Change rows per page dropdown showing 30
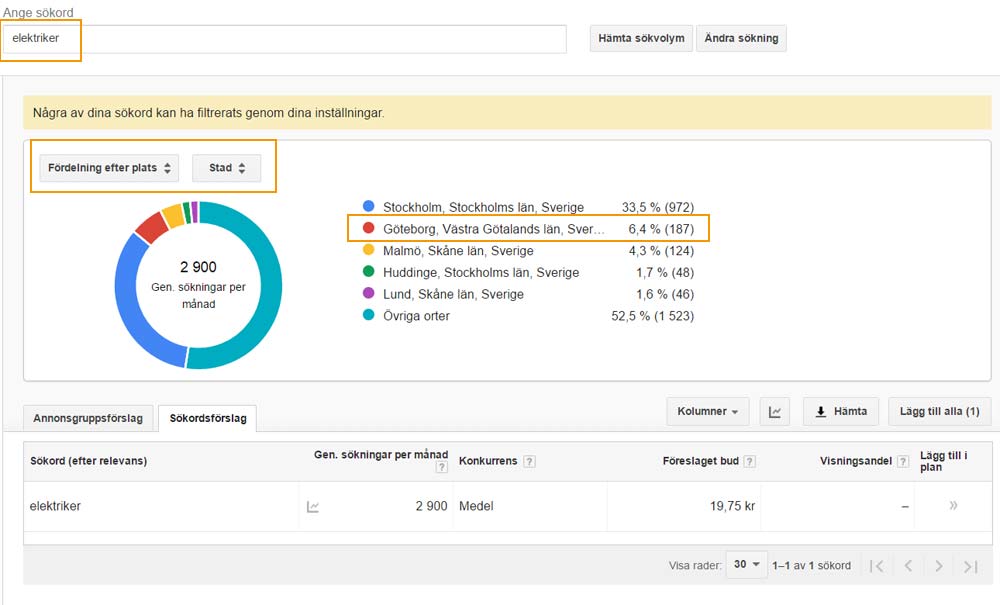Screen dimensions: 1000x605 pyautogui.click(x=746, y=565)
